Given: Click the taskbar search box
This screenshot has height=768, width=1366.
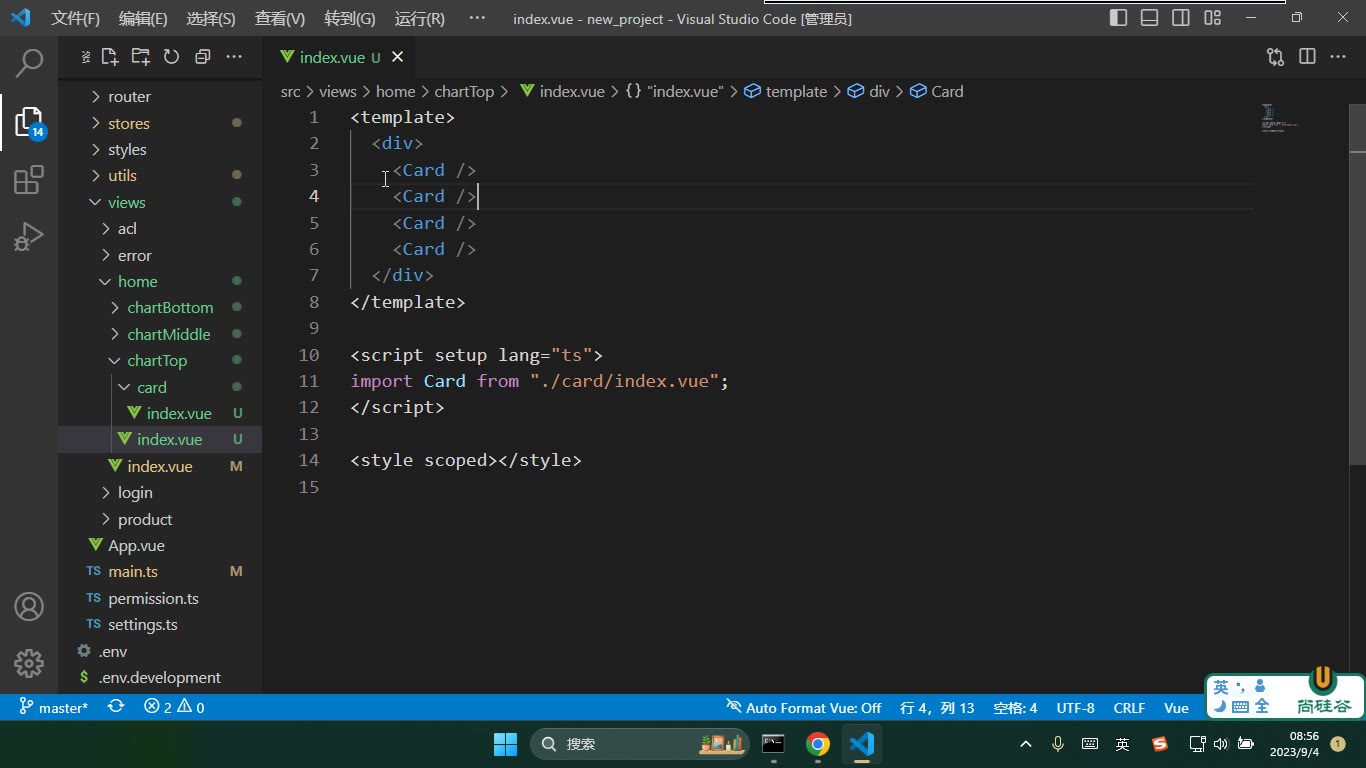Looking at the screenshot, I should tap(639, 744).
